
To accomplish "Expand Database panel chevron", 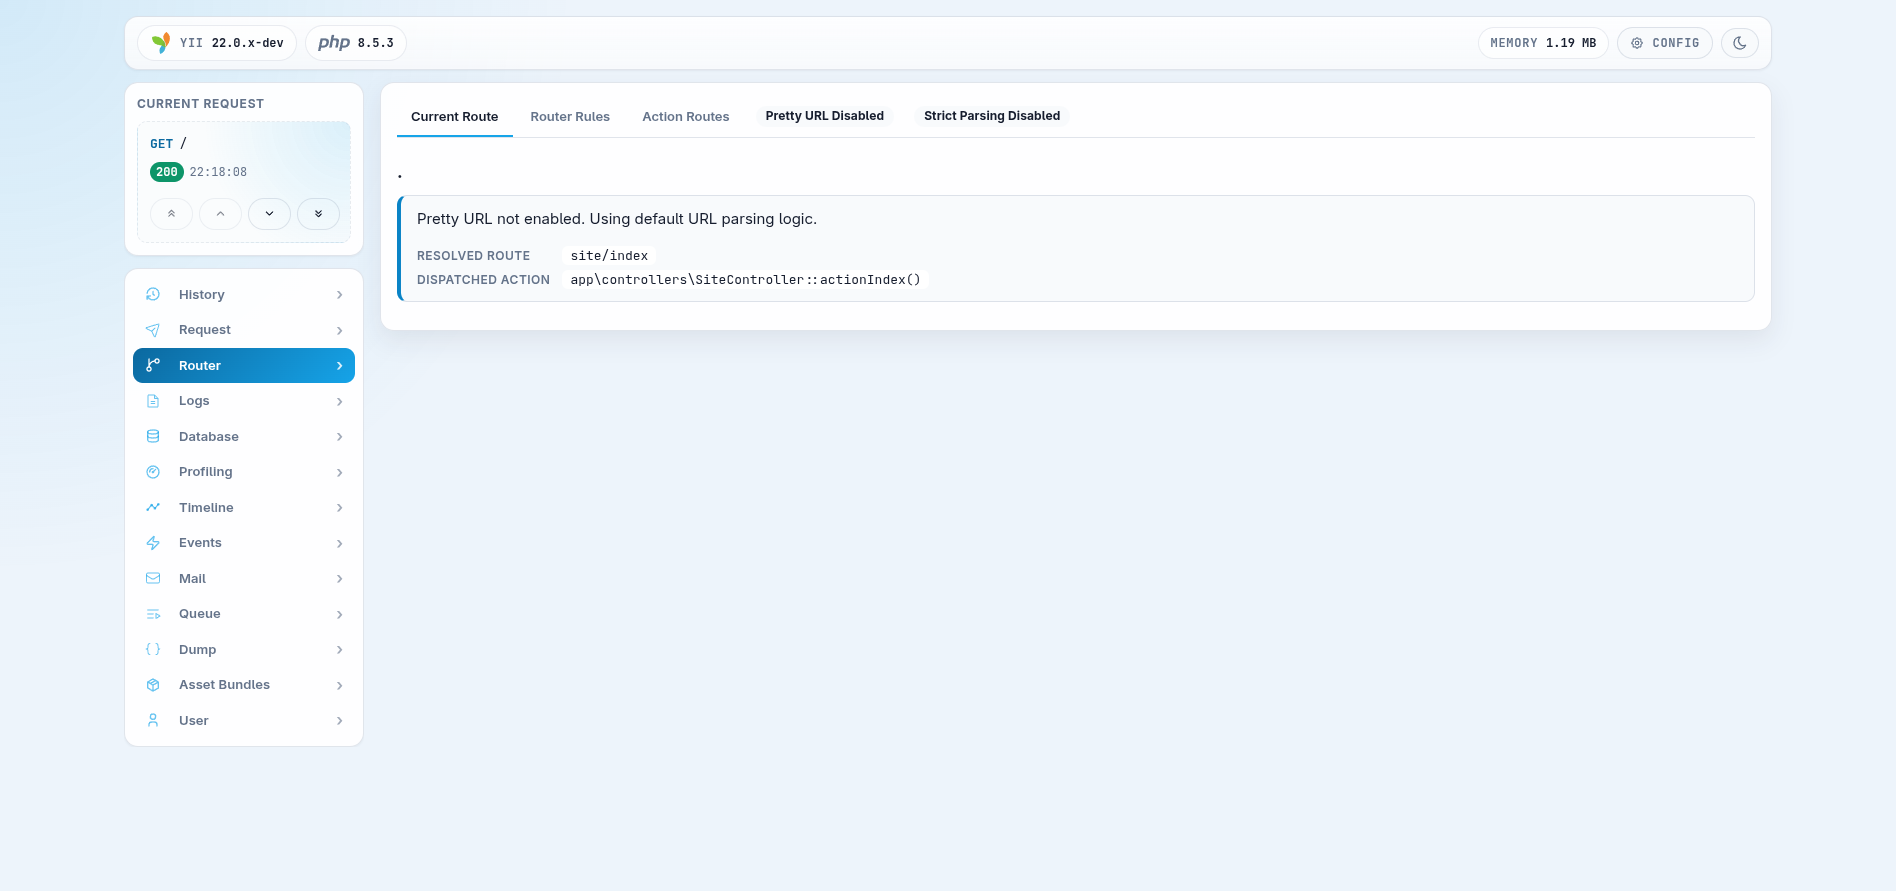I will (340, 437).
